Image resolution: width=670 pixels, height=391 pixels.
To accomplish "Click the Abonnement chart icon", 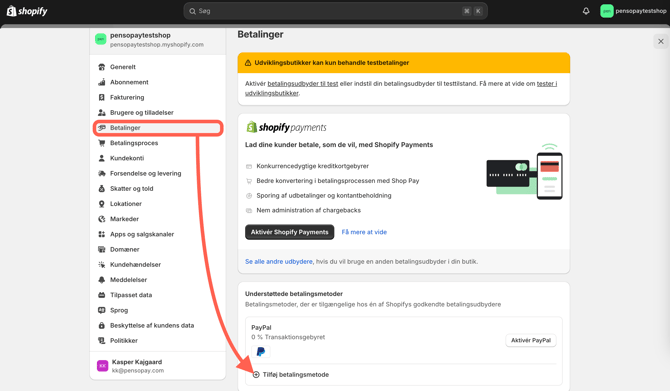I will coord(102,82).
